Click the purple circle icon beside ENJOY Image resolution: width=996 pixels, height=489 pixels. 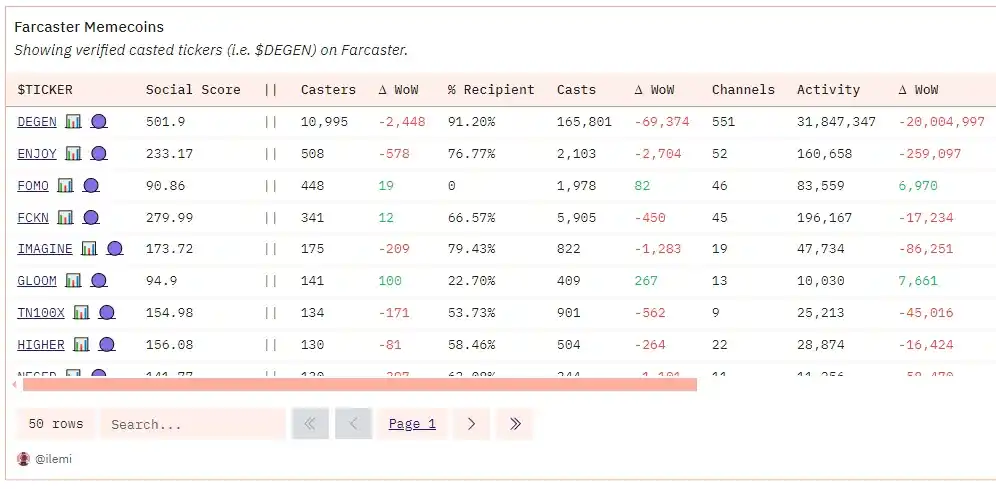point(99,153)
